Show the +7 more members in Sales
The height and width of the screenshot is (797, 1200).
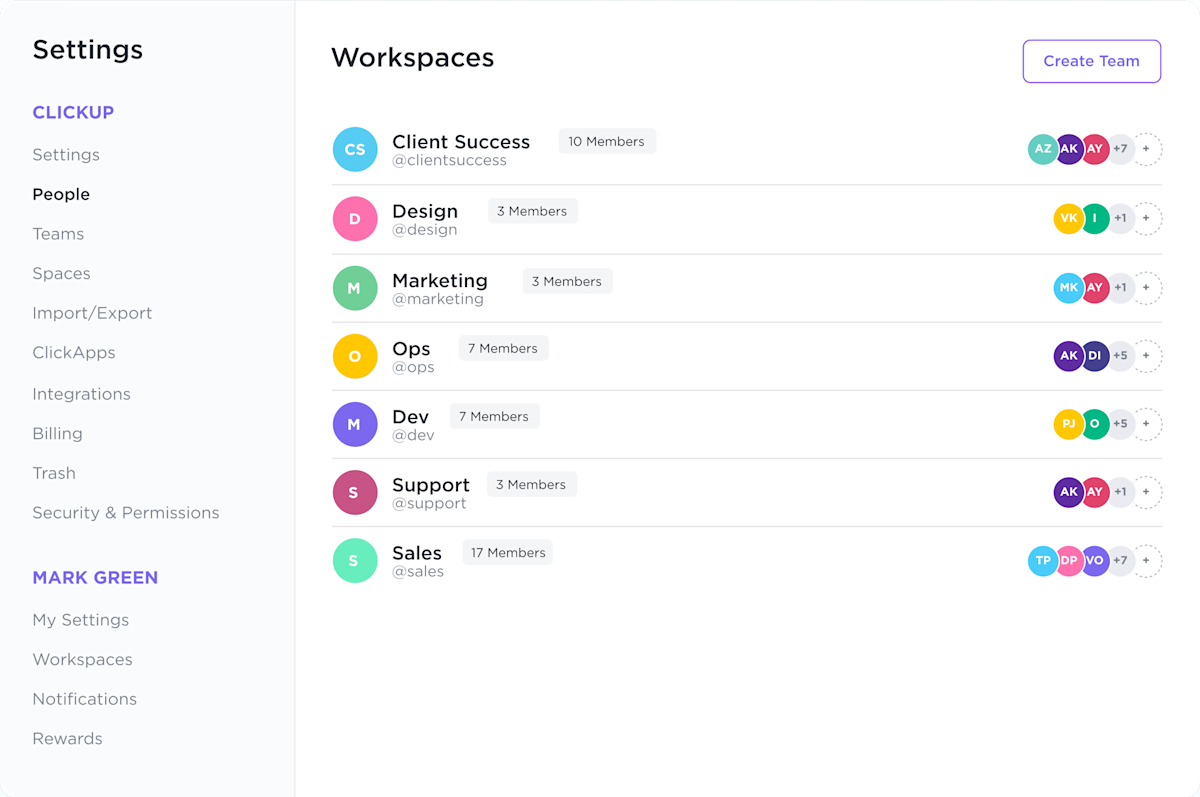coord(1121,561)
